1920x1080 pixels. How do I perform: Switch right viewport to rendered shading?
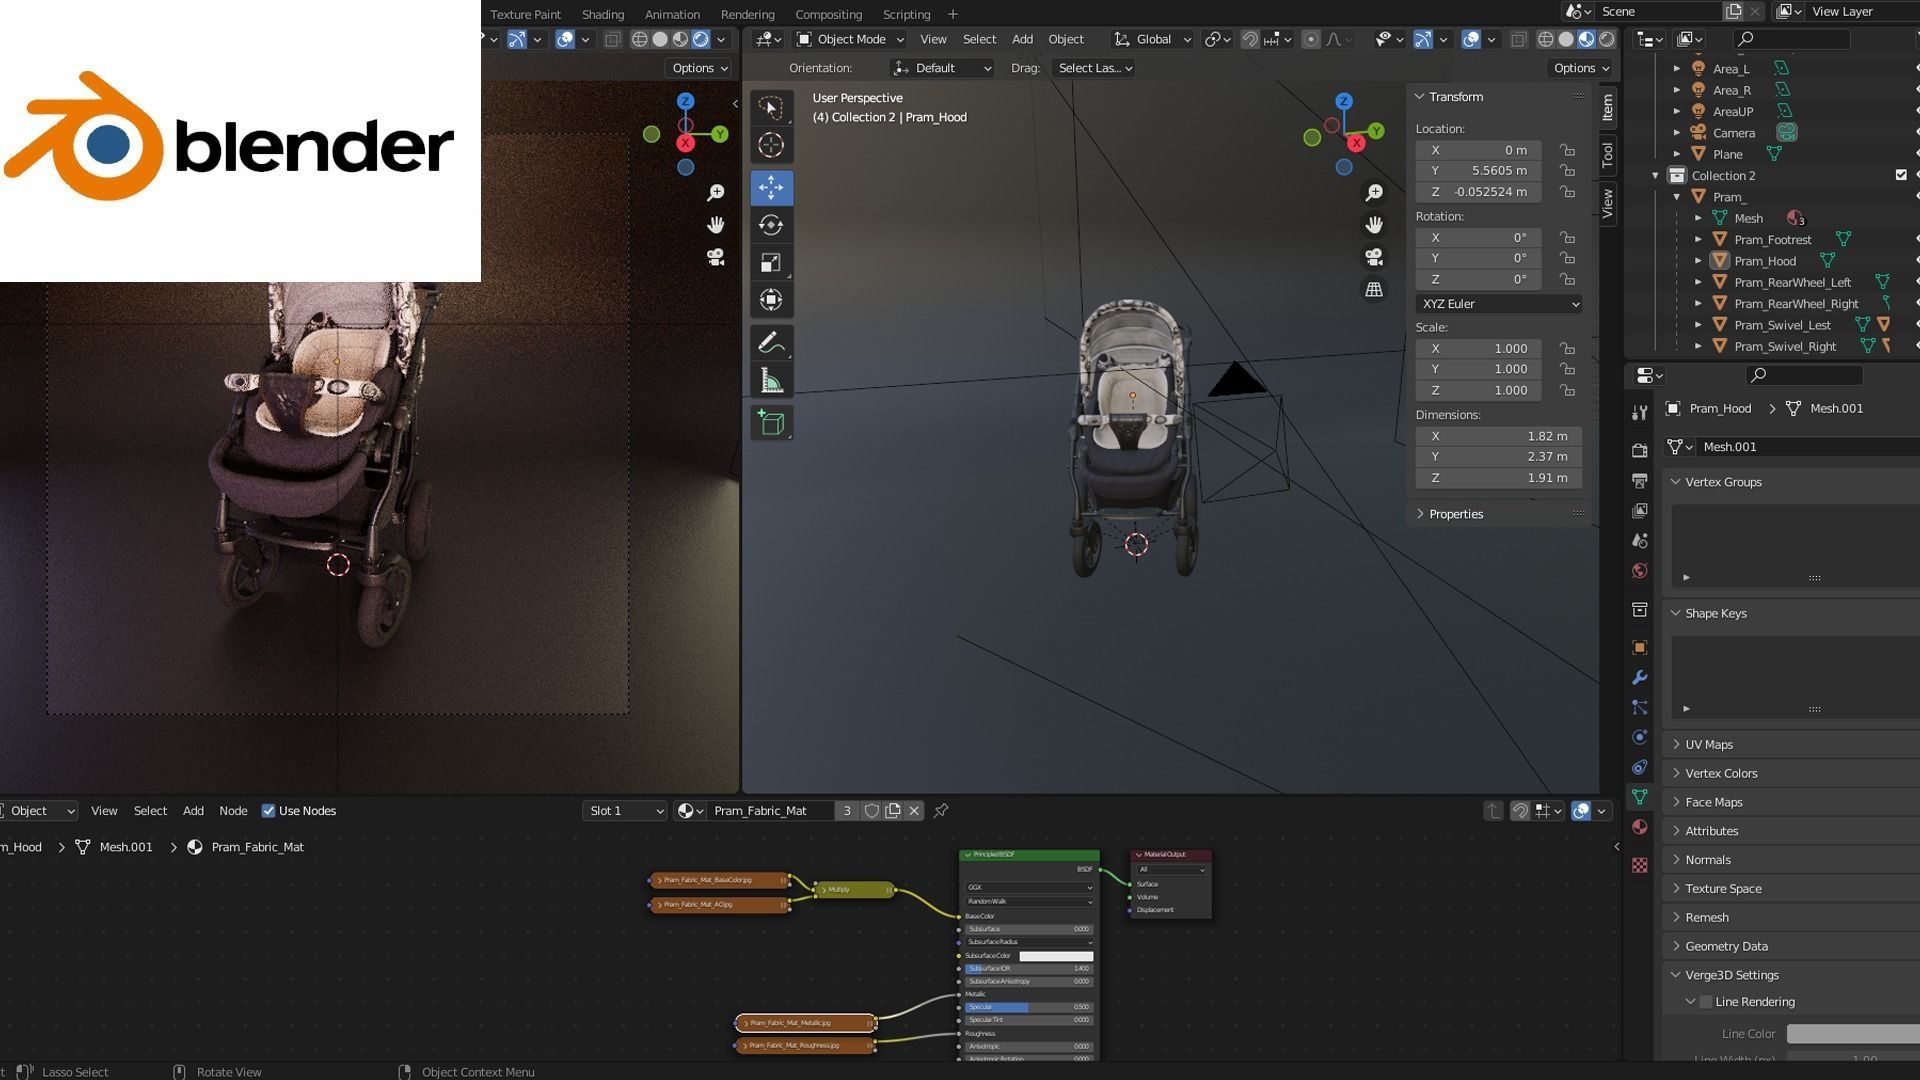tap(1607, 39)
